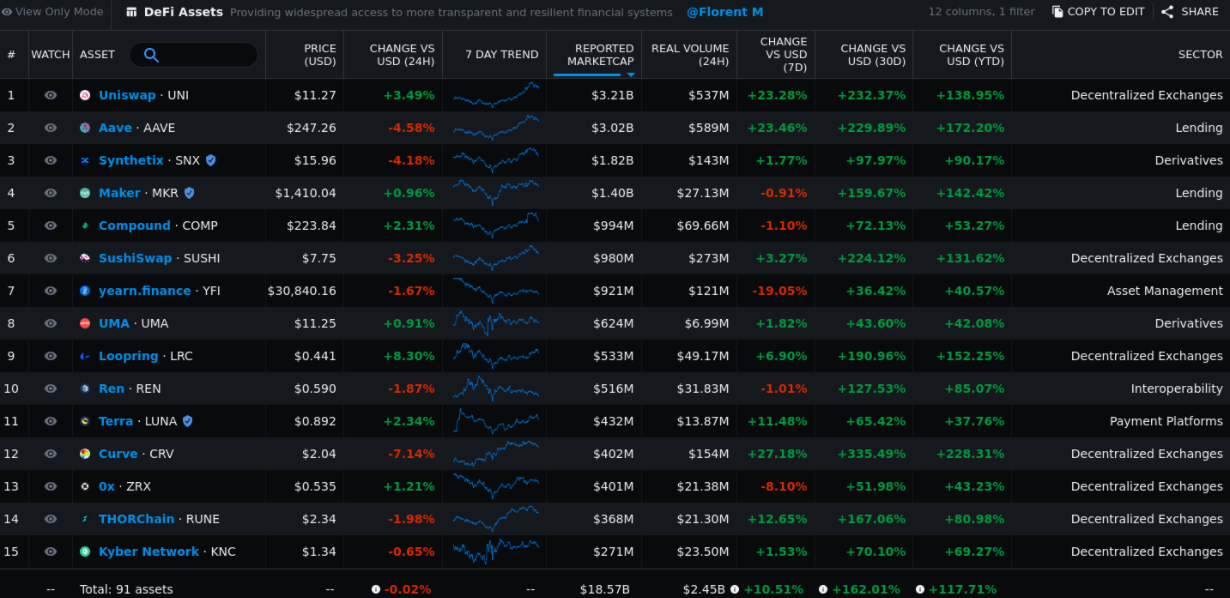This screenshot has height=598, width=1230.
Task: Sort by Real Volume (24H) column header
Action: pos(689,55)
